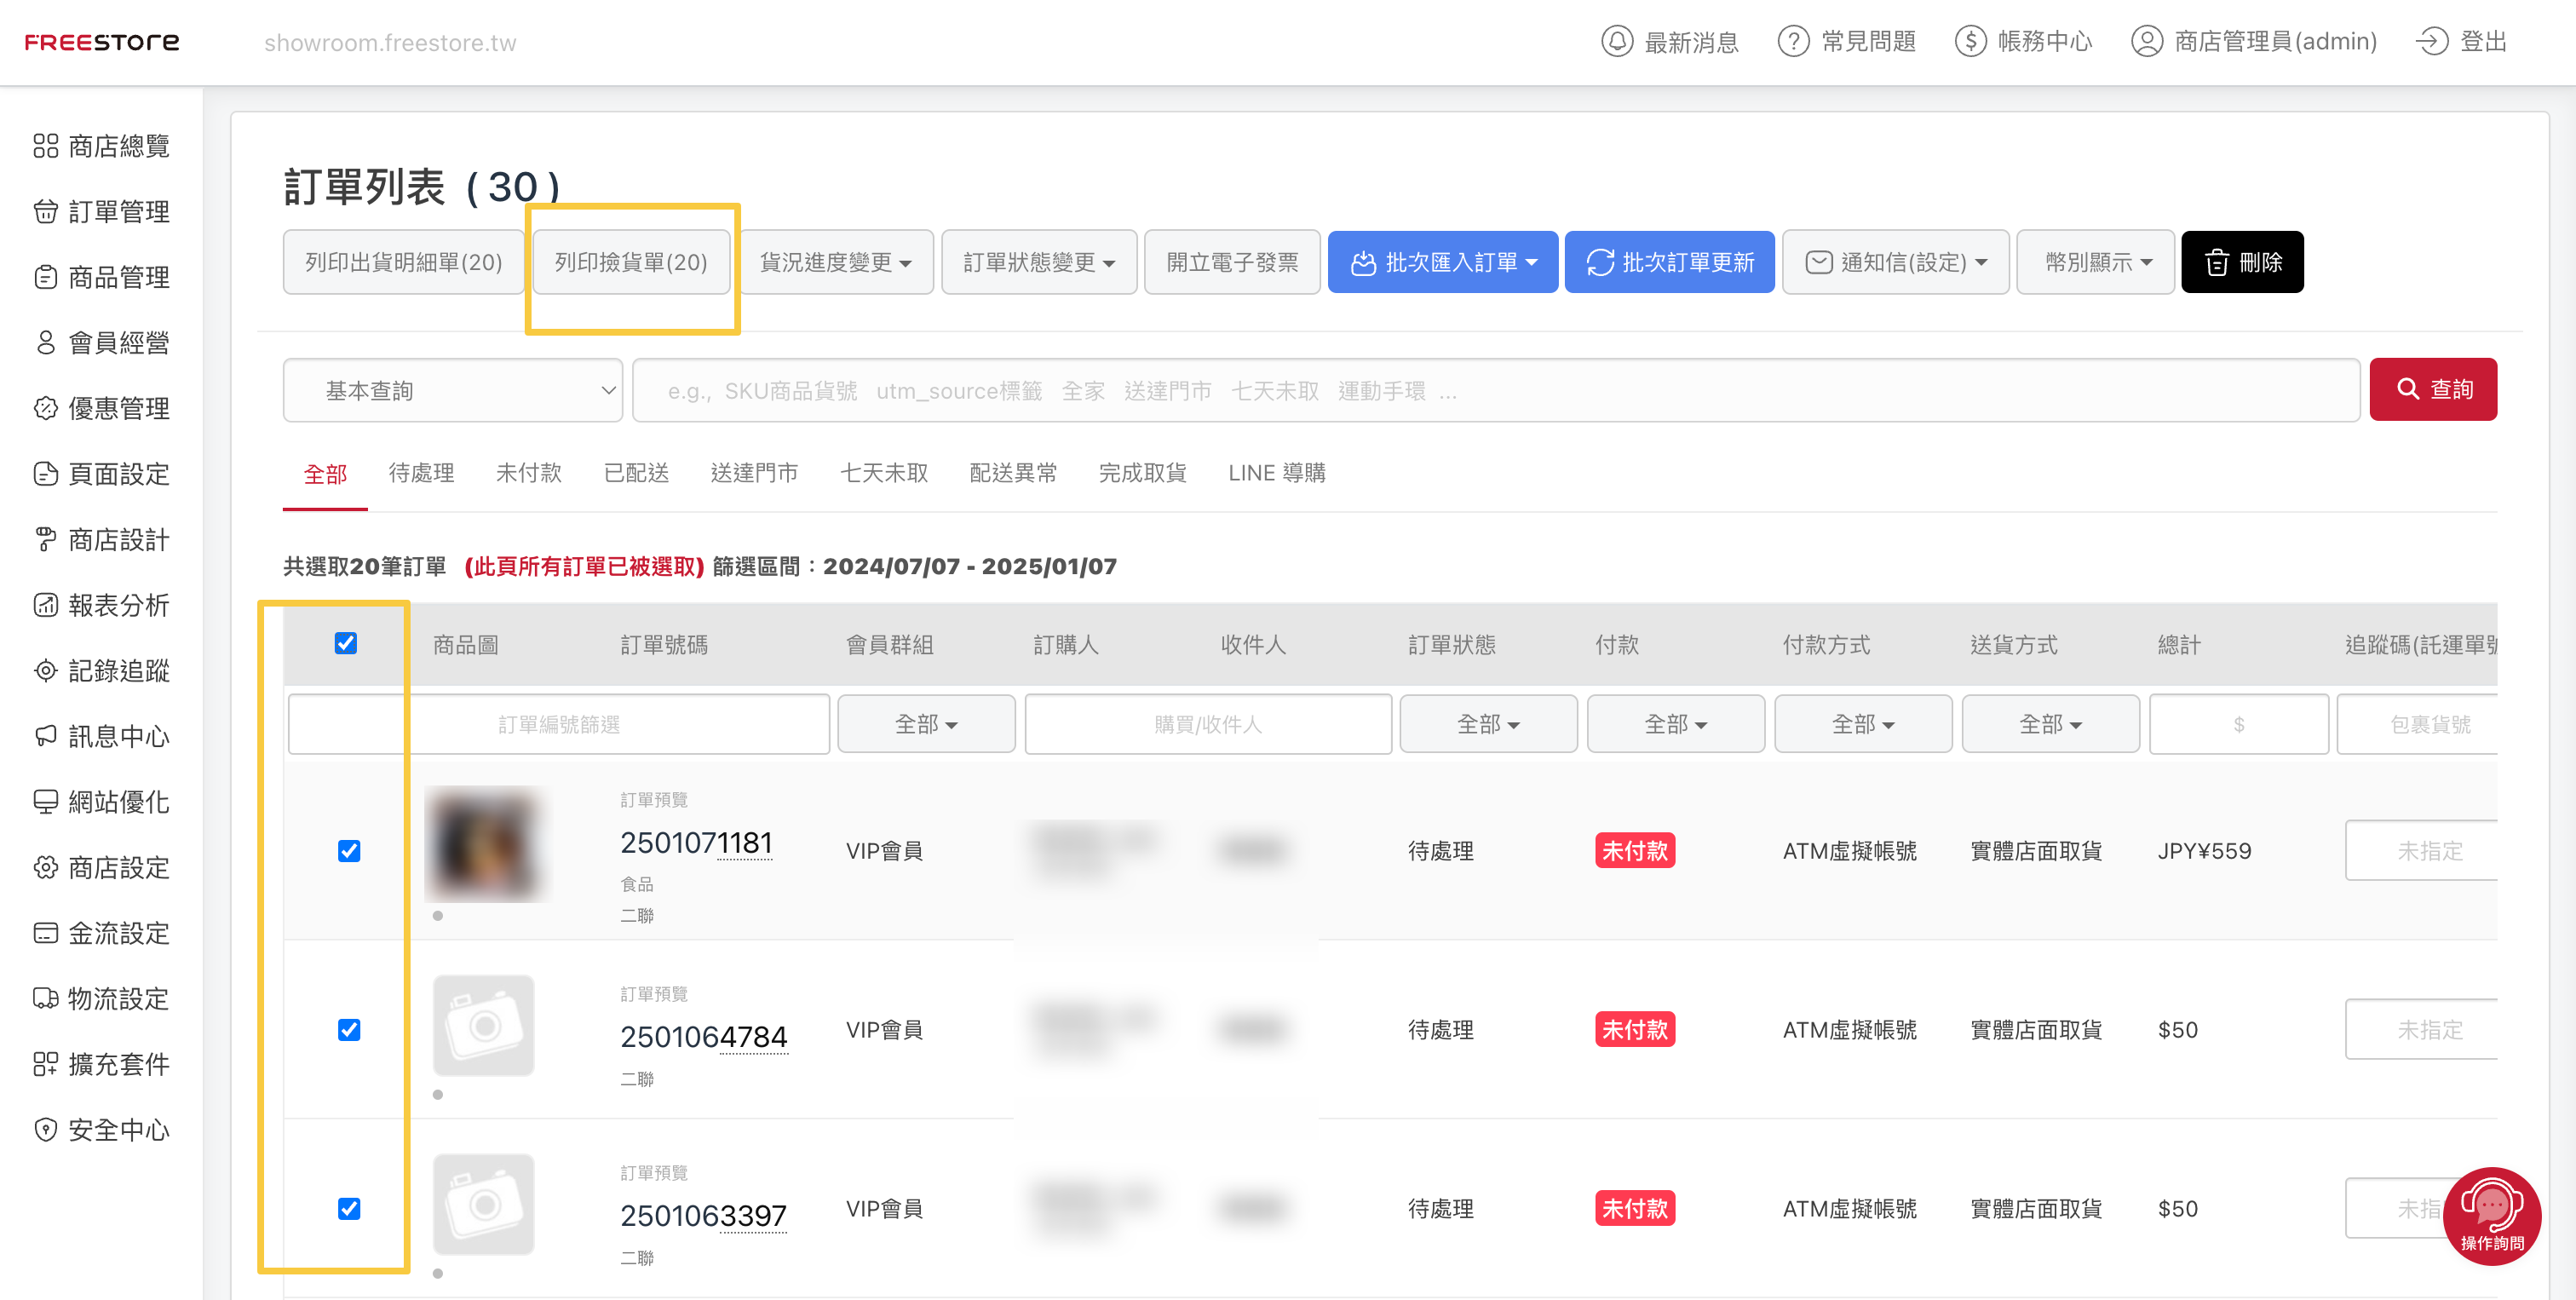Click the 網站優化 monitor icon
2576x1300 pixels.
pyautogui.click(x=46, y=802)
